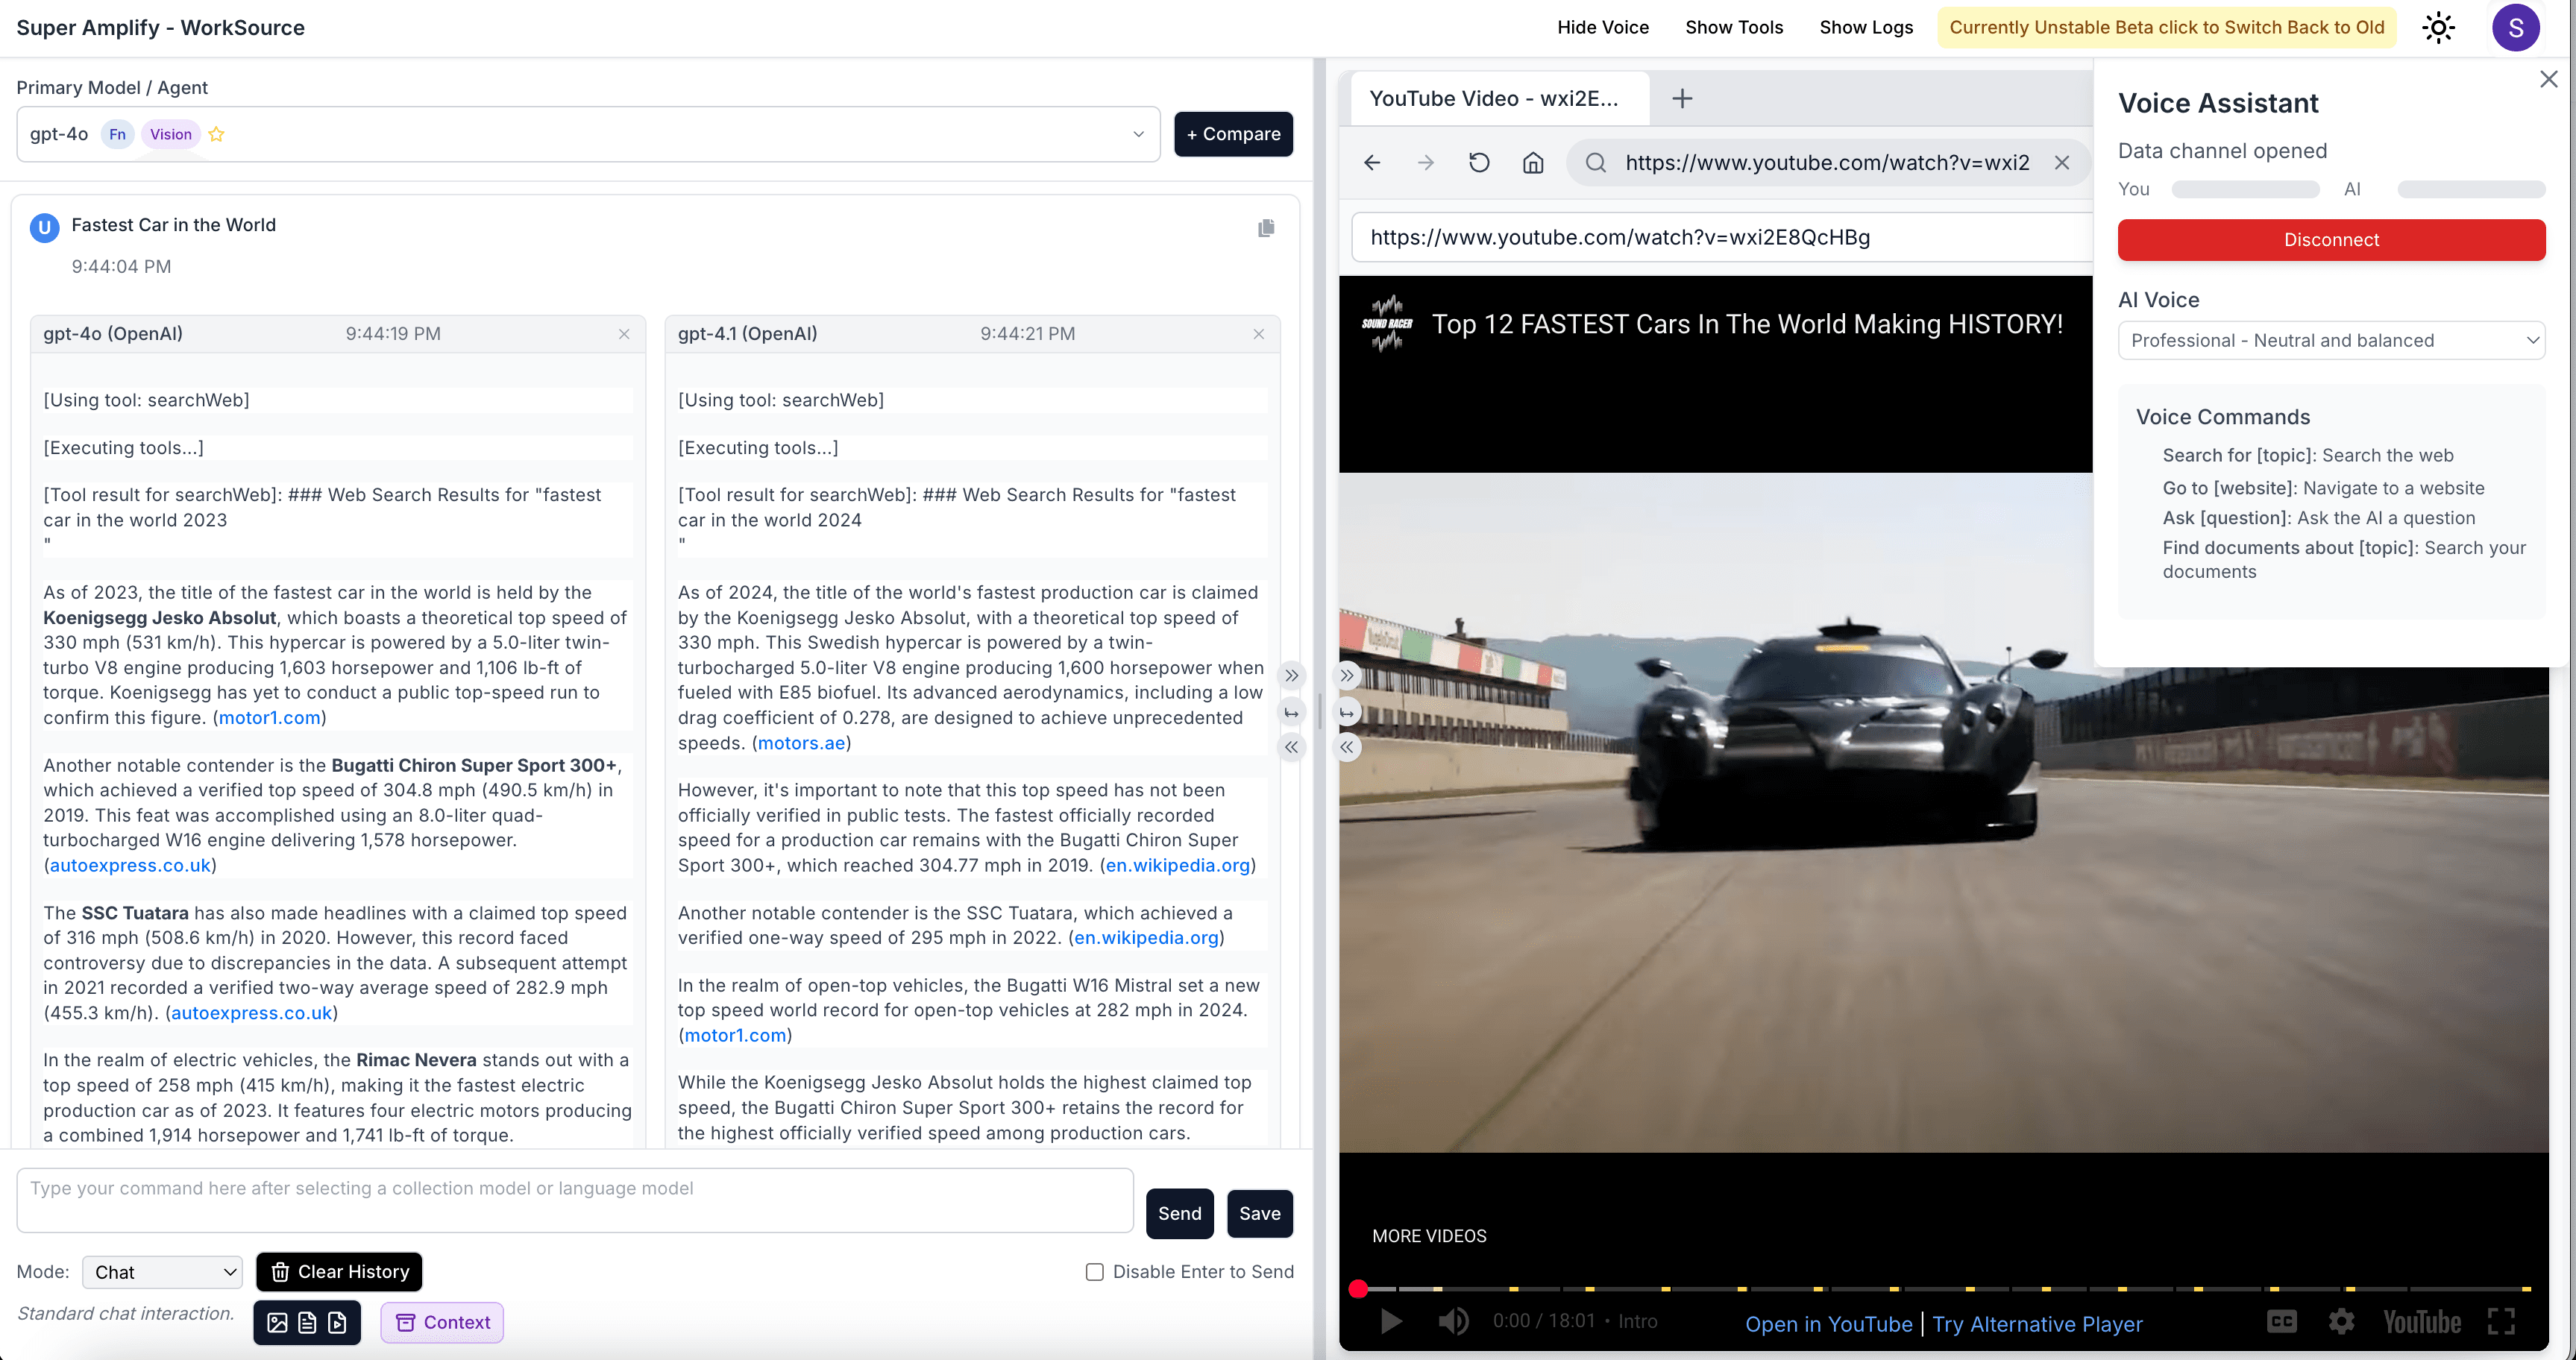Reload the embedded browser page

pos(1479,162)
